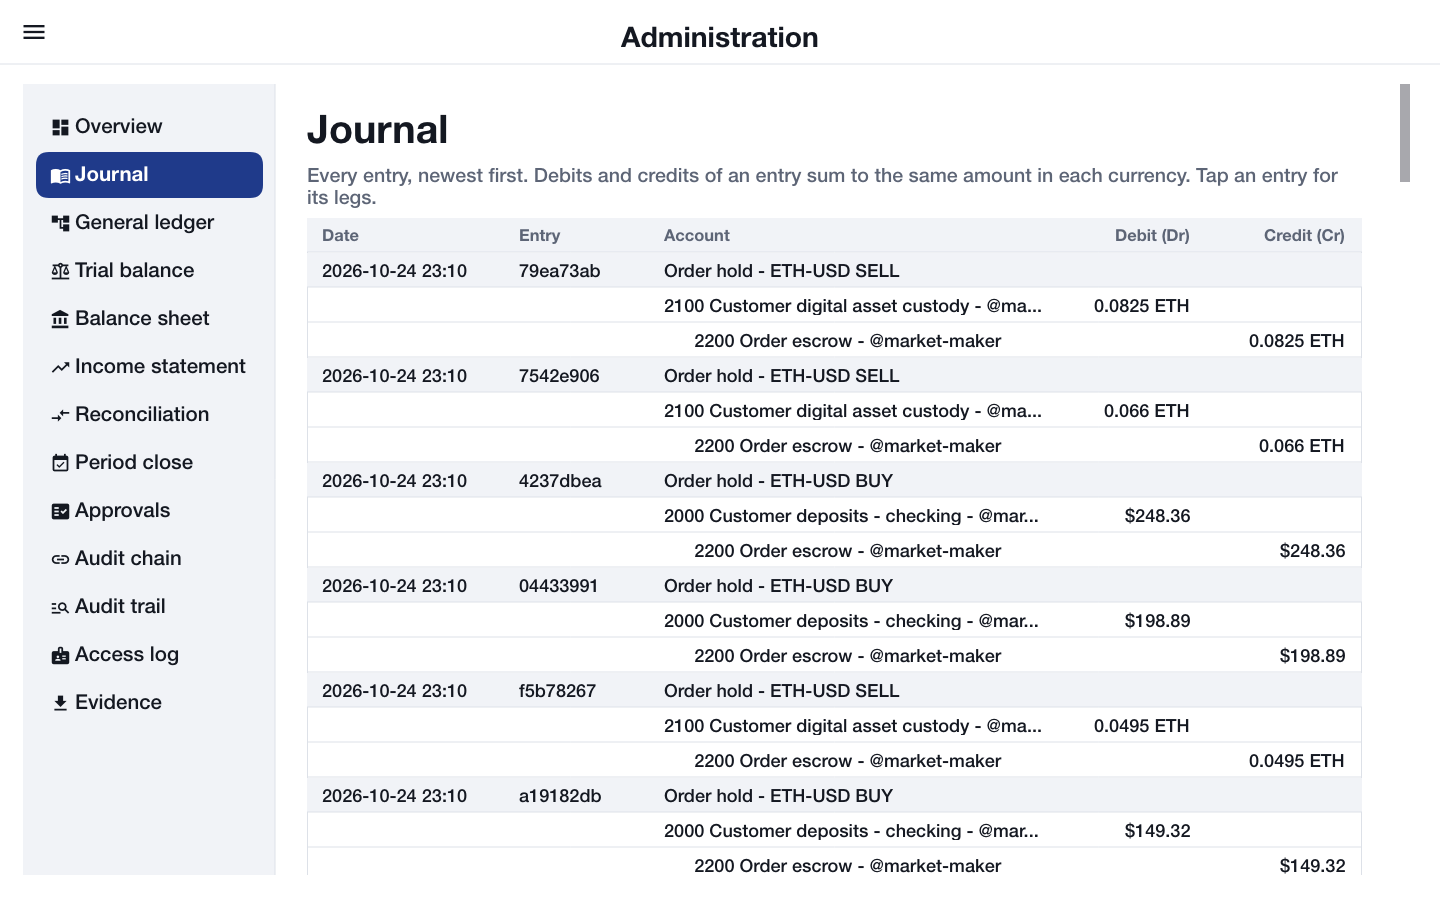Click the Overview dashboard icon

[60, 127]
